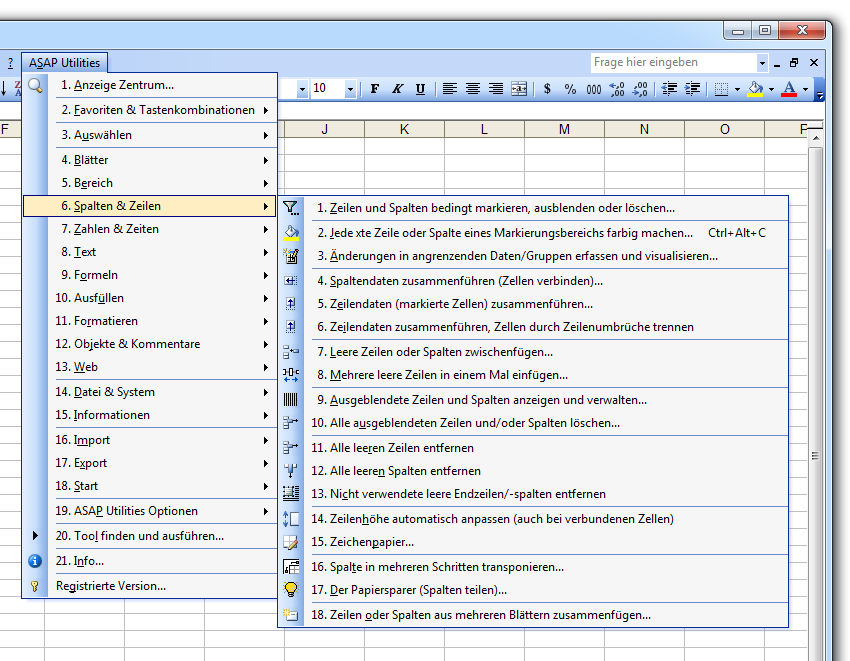Image resolution: width=850 pixels, height=661 pixels.
Task: Toggle bold formatting with the F button
Action: coord(373,89)
